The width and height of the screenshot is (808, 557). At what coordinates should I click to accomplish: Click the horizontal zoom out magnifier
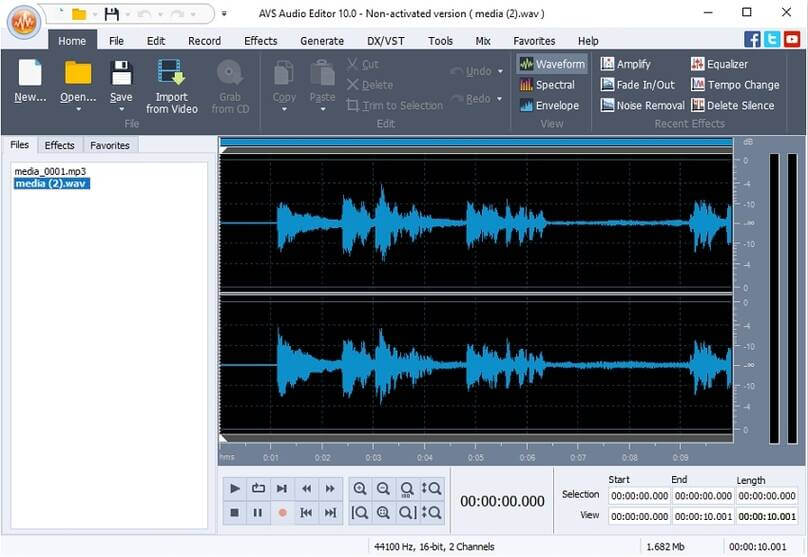point(383,488)
